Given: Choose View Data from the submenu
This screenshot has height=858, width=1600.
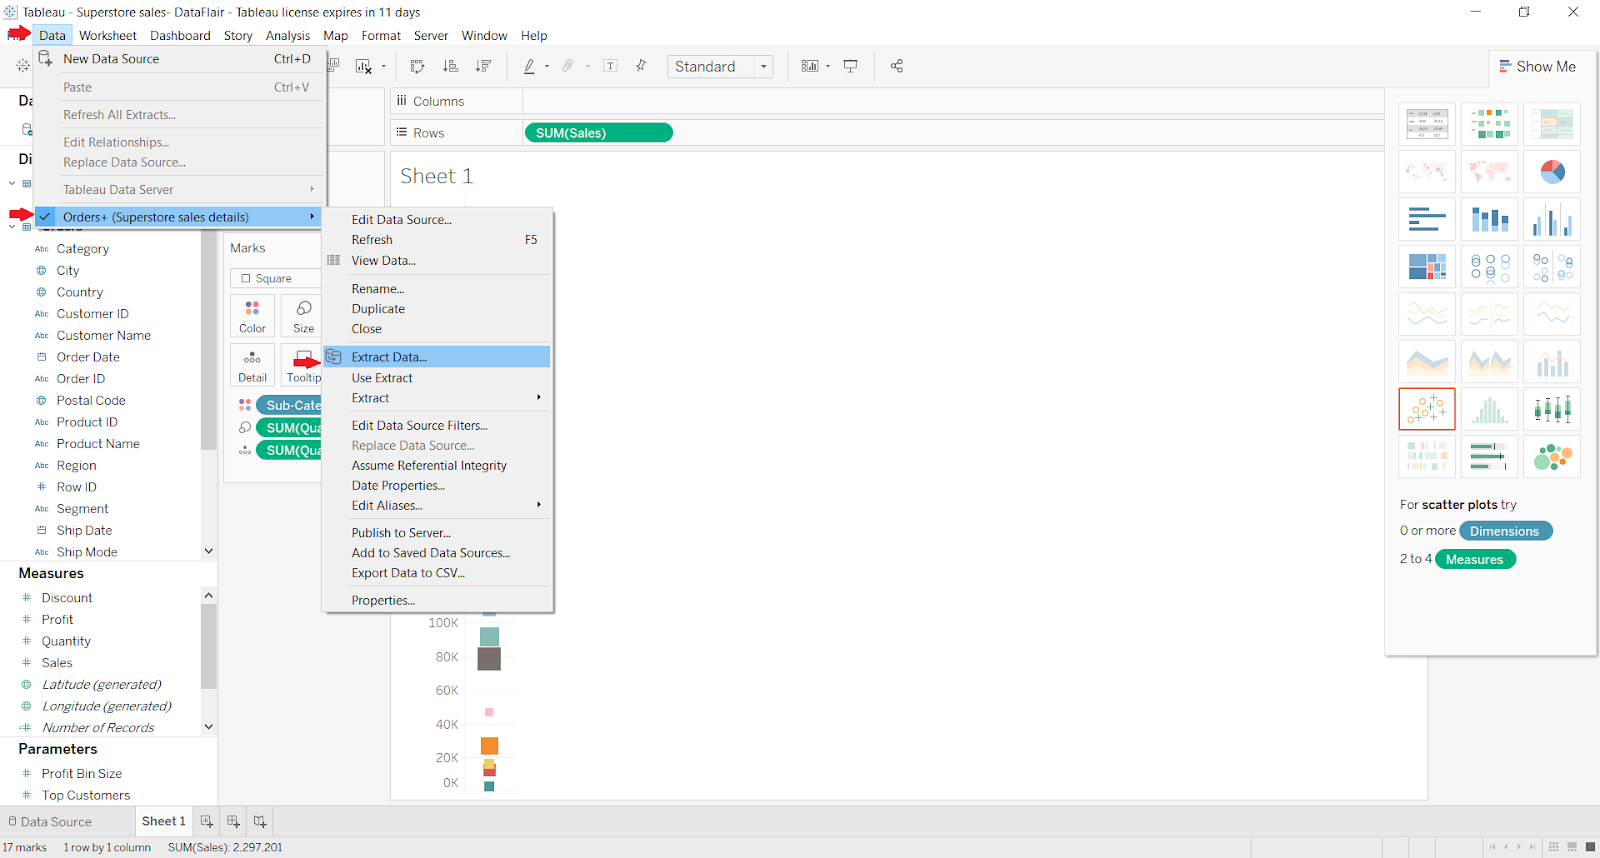Looking at the screenshot, I should coord(383,260).
